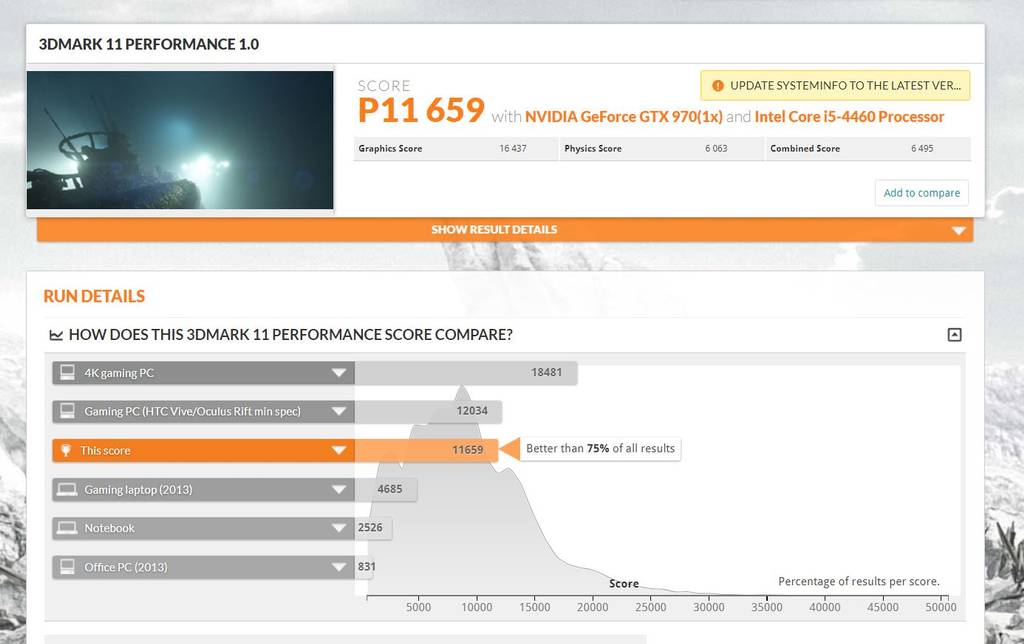Click the 4685 gaming laptop score value

click(390, 489)
